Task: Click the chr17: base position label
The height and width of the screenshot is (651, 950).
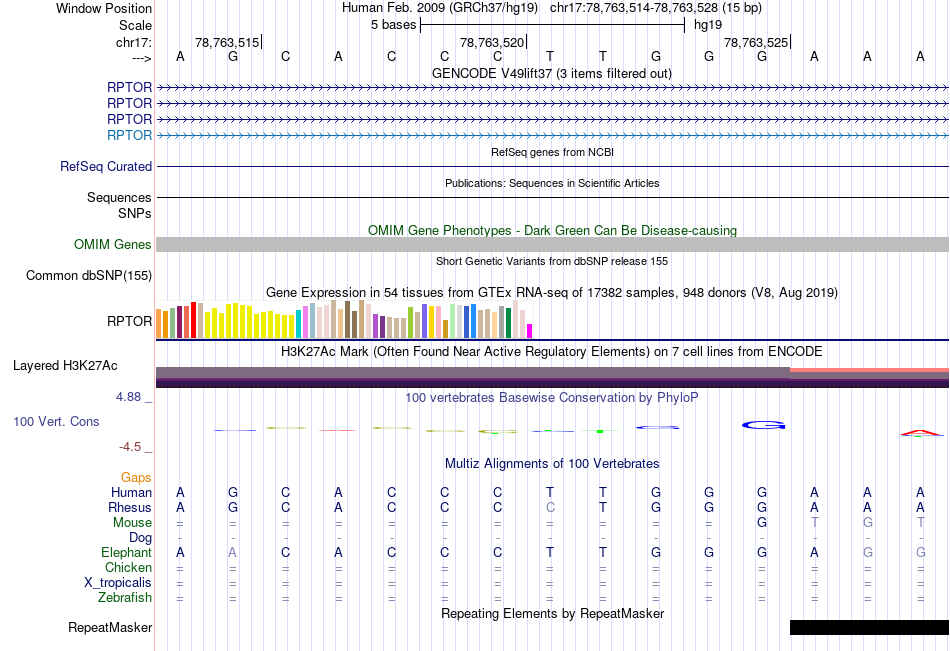Action: coord(134,42)
